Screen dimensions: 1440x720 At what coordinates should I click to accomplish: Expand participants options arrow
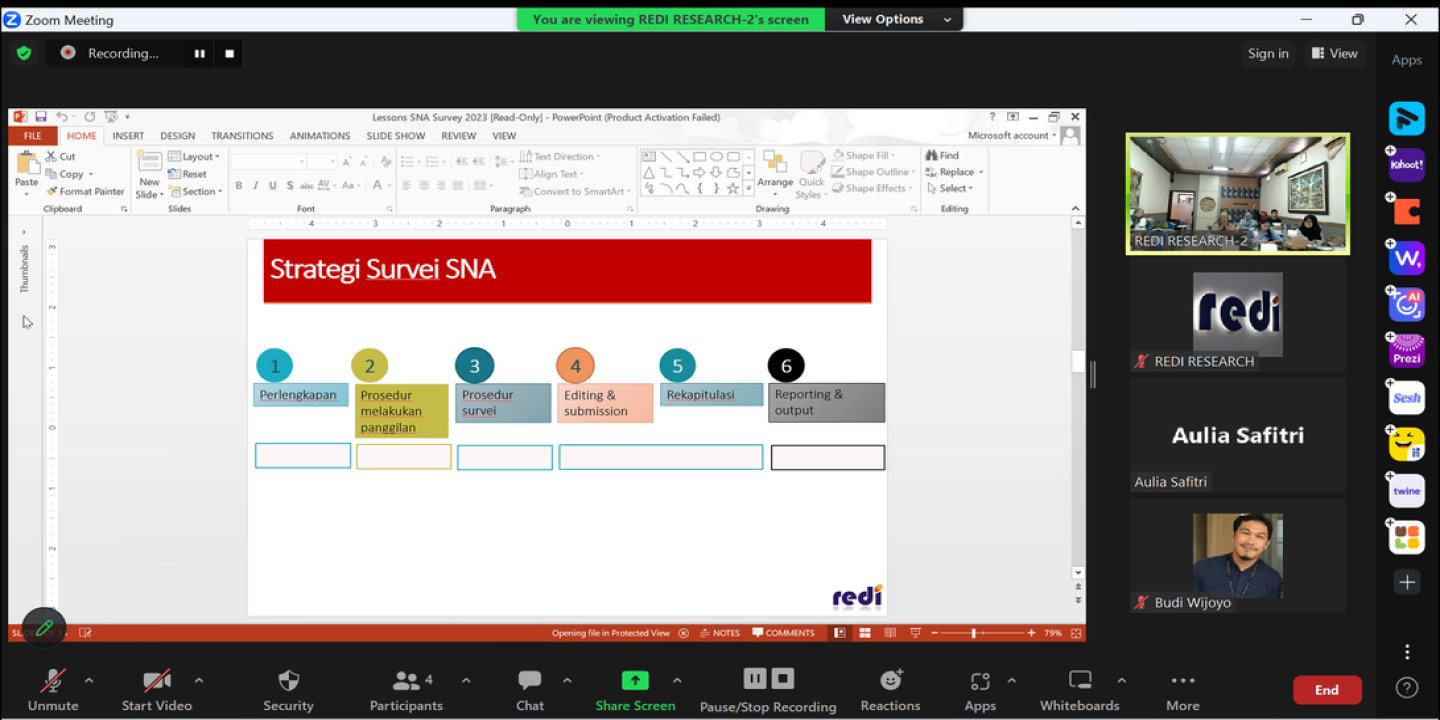pyautogui.click(x=466, y=681)
